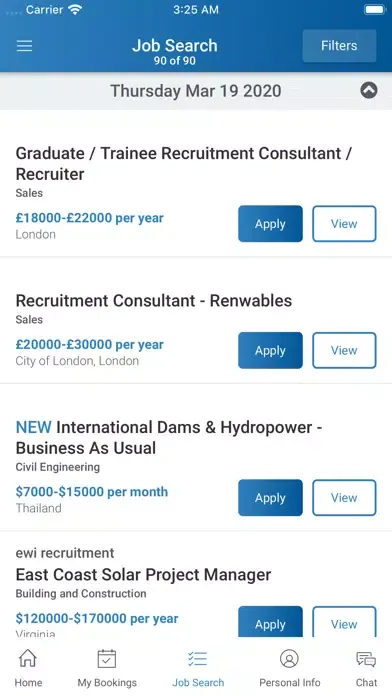Image resolution: width=392 pixels, height=696 pixels.
Task: View International Dams & Hydropower listing
Action: [x=344, y=498]
